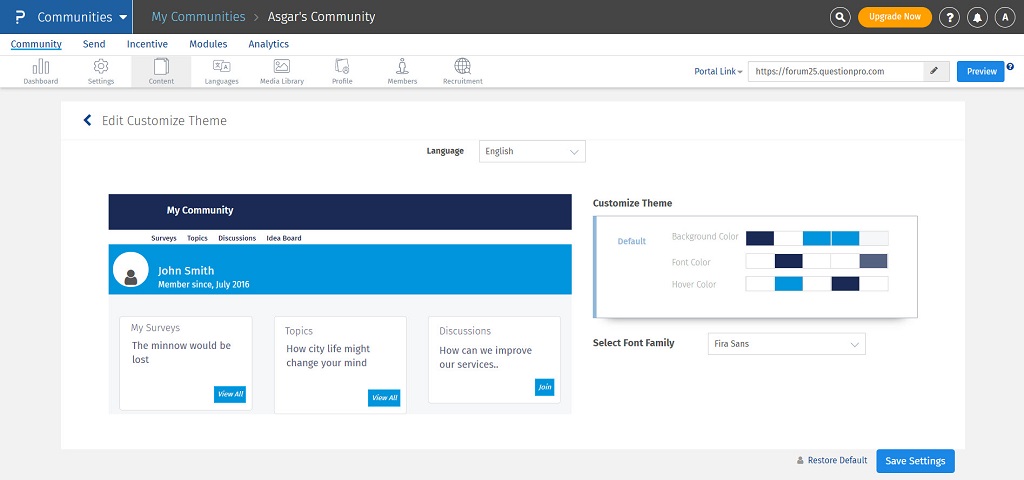Click the search magnifier icon
1024x480 pixels.
tap(841, 17)
